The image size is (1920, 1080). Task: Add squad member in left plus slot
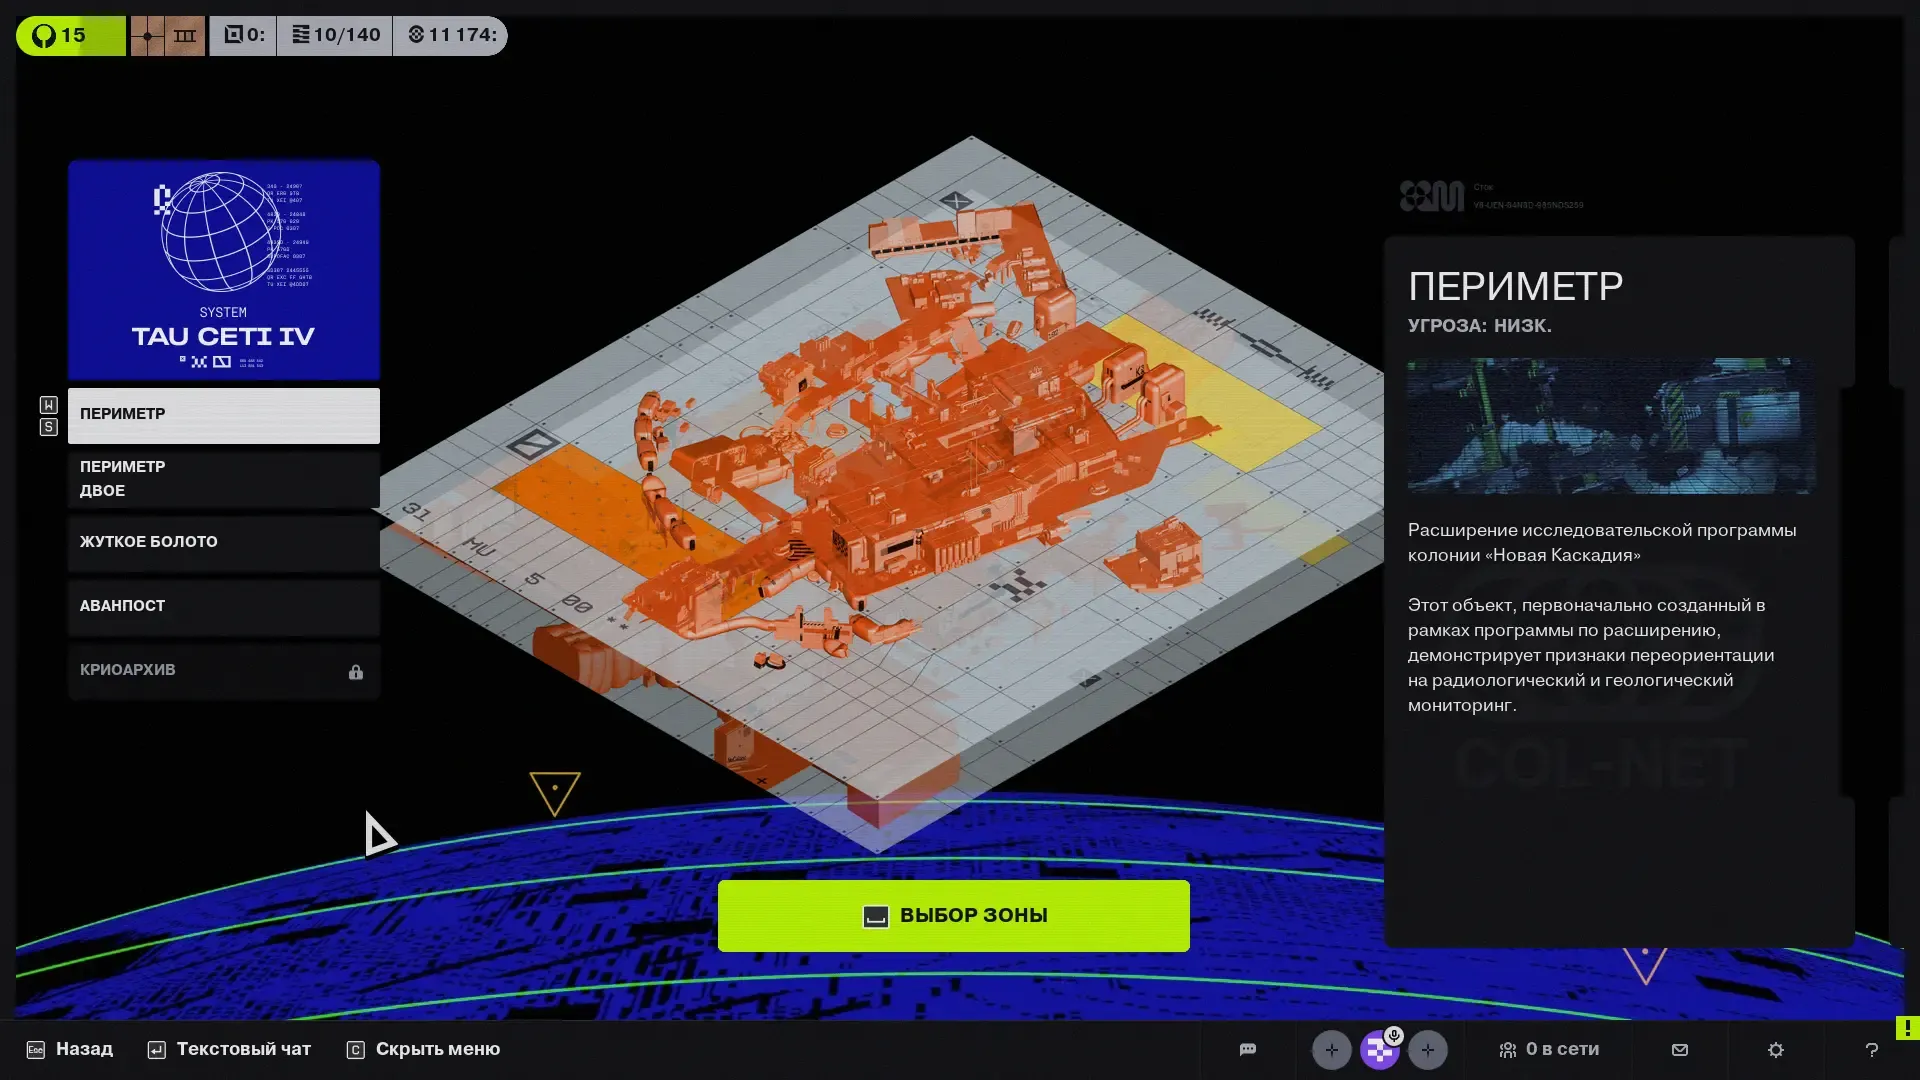click(x=1331, y=1050)
